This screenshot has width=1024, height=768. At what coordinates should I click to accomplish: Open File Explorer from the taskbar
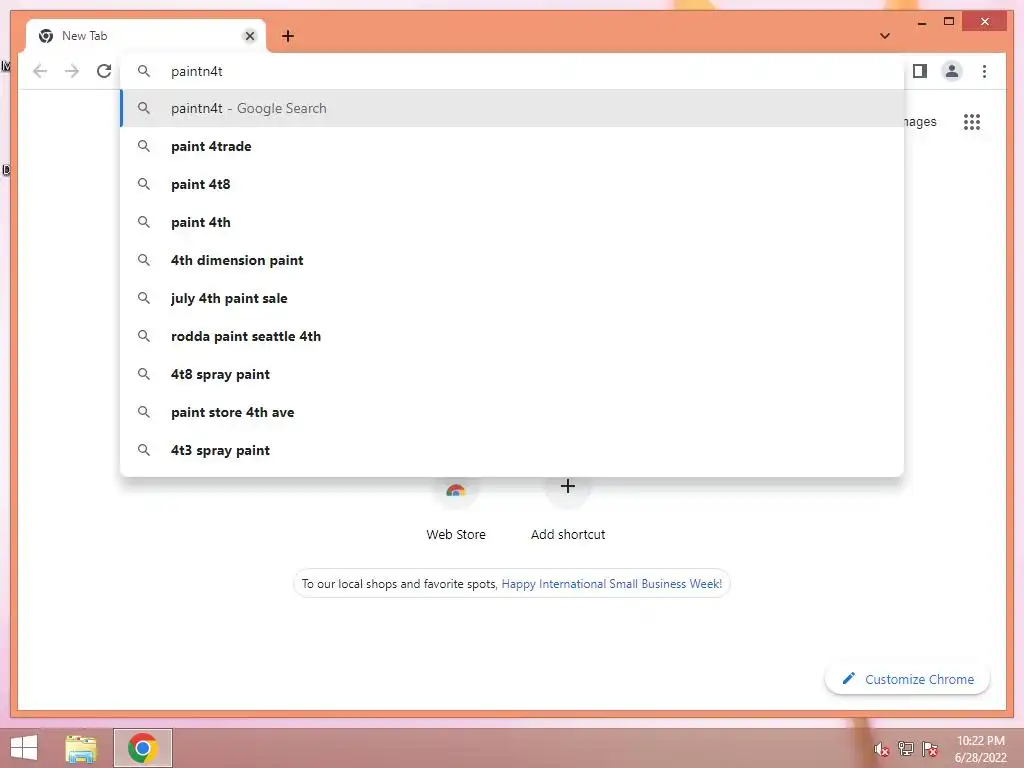pos(81,748)
